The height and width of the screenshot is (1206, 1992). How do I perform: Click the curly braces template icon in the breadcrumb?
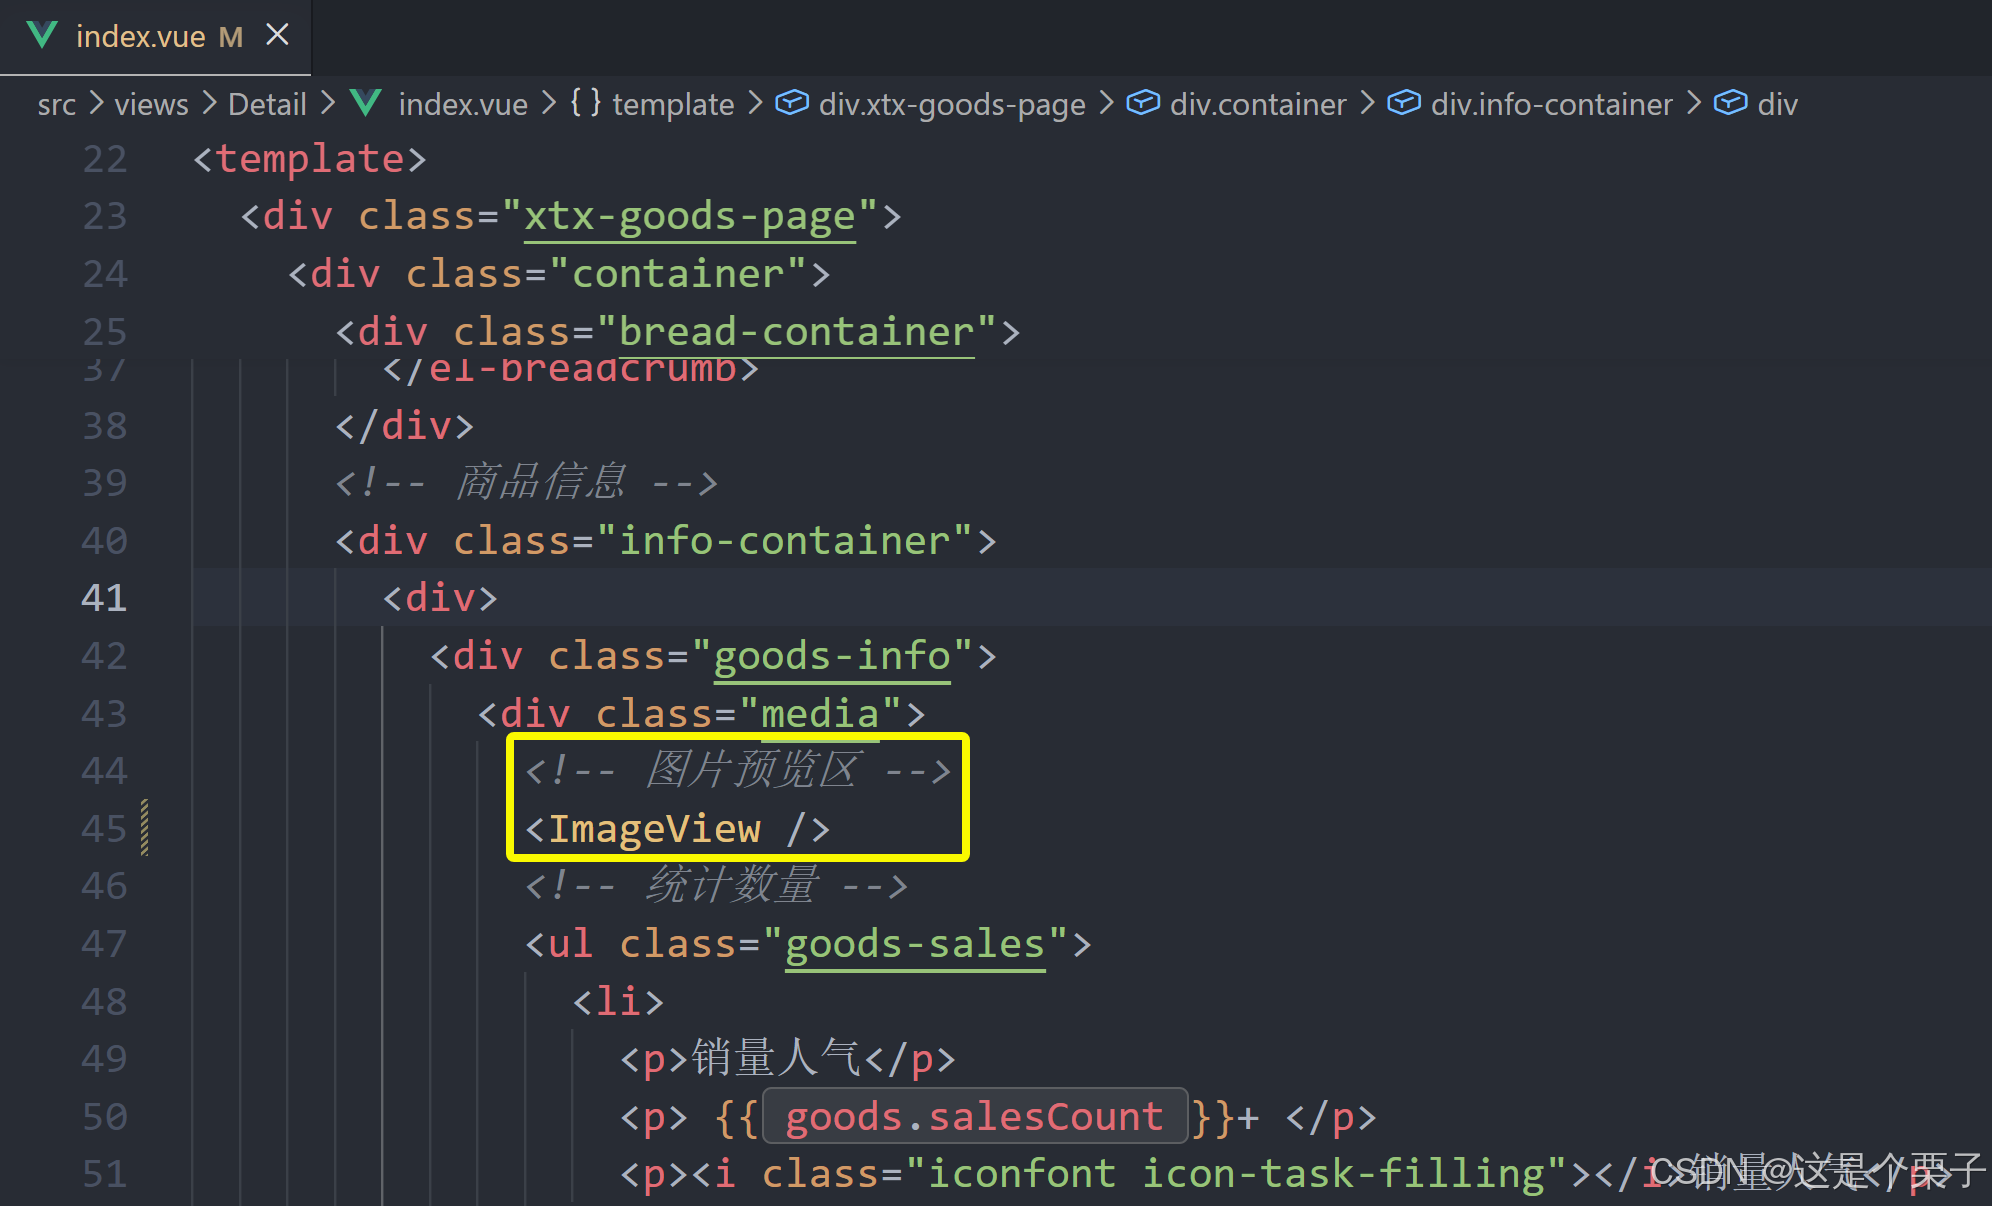pos(586,103)
